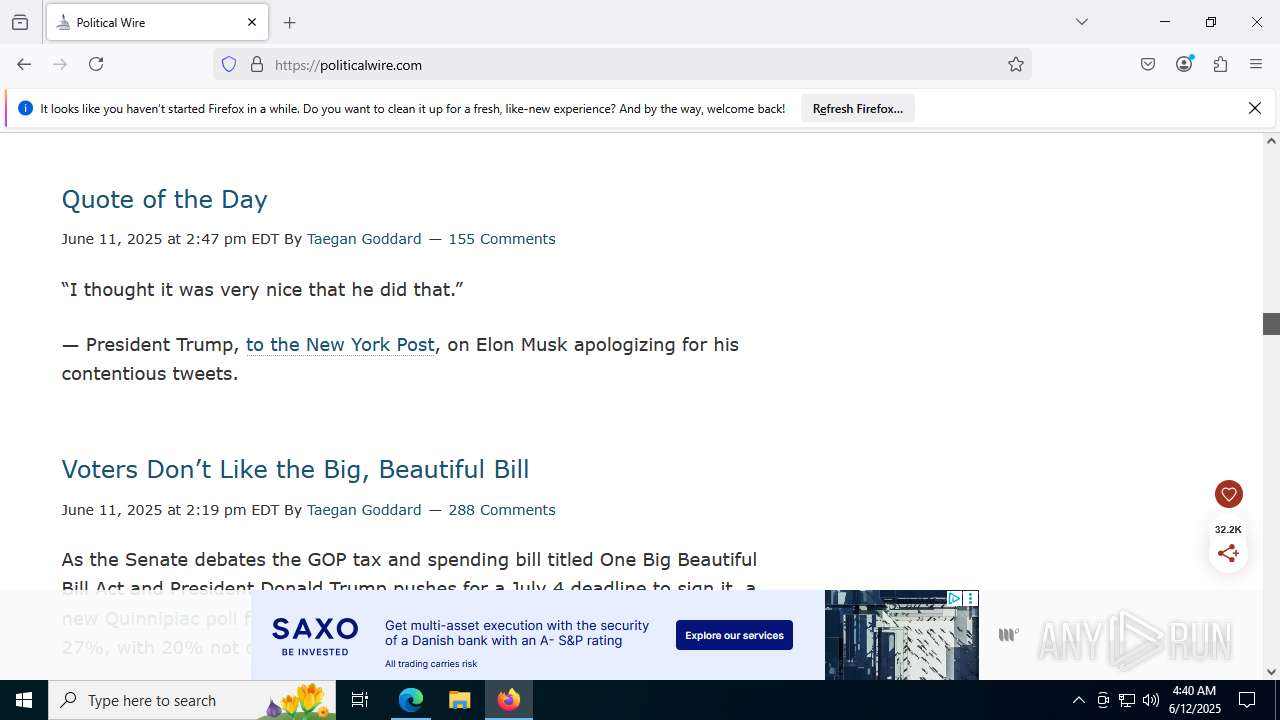Dismiss the Firefox notification bar
The width and height of the screenshot is (1280, 720).
(1255, 108)
